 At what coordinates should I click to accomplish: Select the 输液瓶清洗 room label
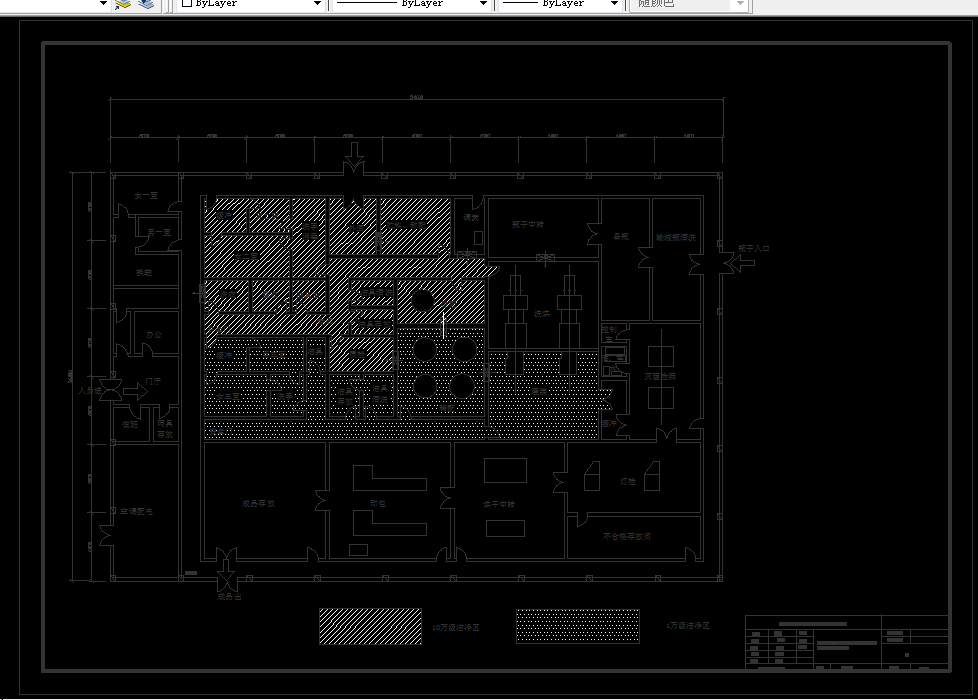tap(675, 238)
